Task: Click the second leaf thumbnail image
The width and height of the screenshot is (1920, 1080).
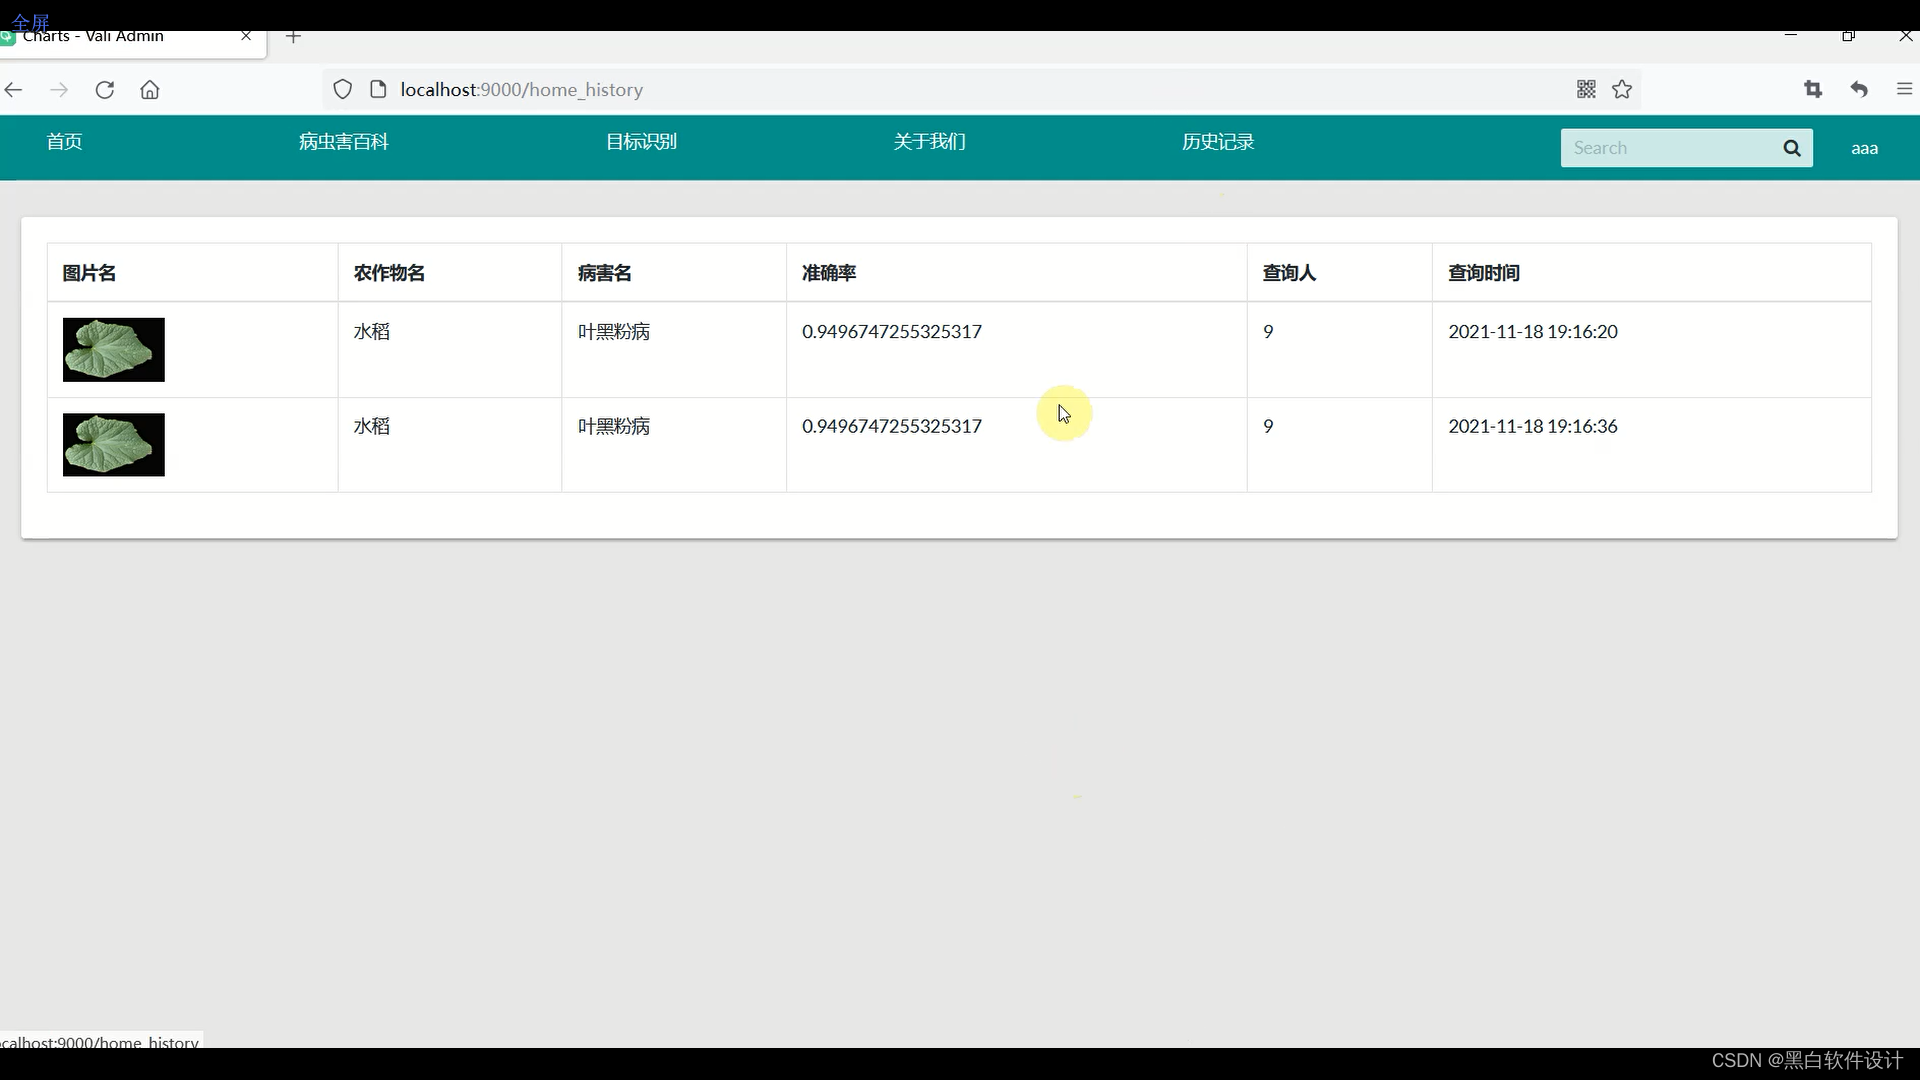Action: click(113, 443)
